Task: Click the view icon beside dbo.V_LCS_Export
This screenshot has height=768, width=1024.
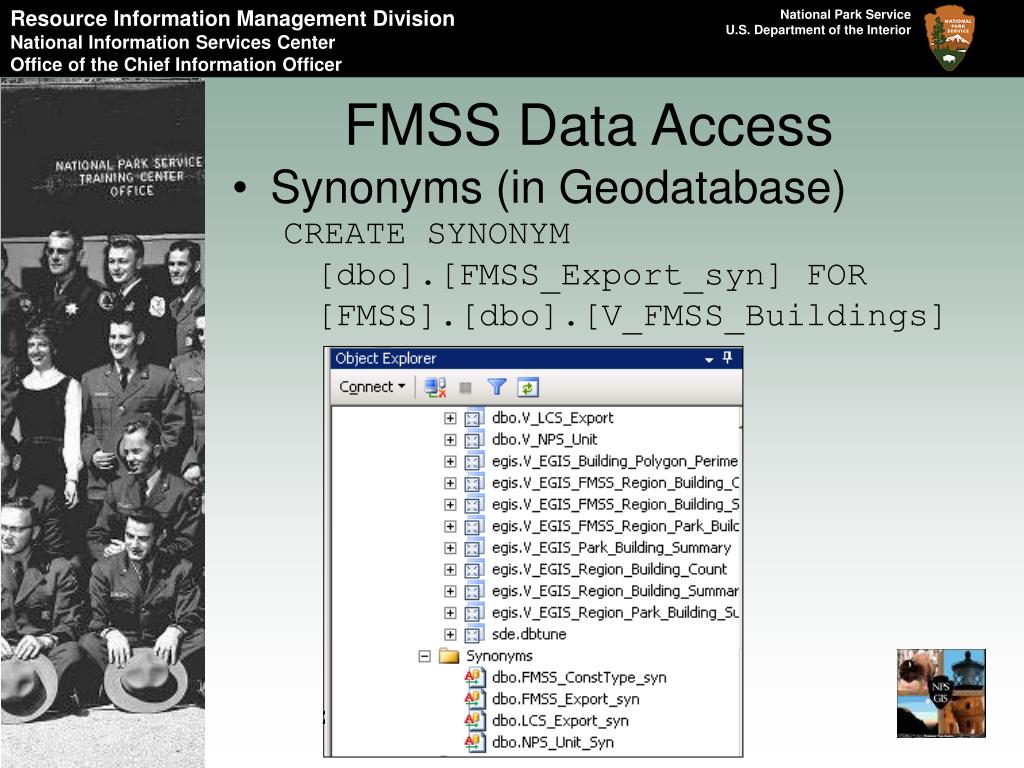Action: tap(473, 418)
